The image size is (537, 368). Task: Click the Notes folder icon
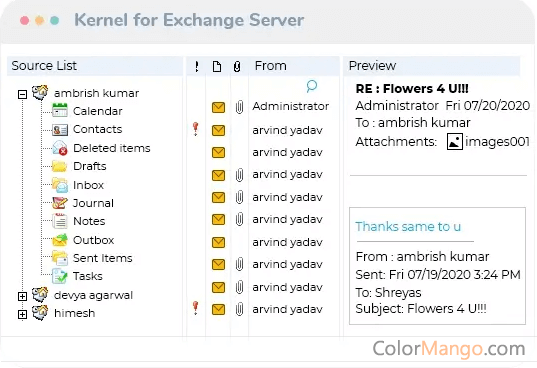pyautogui.click(x=60, y=221)
